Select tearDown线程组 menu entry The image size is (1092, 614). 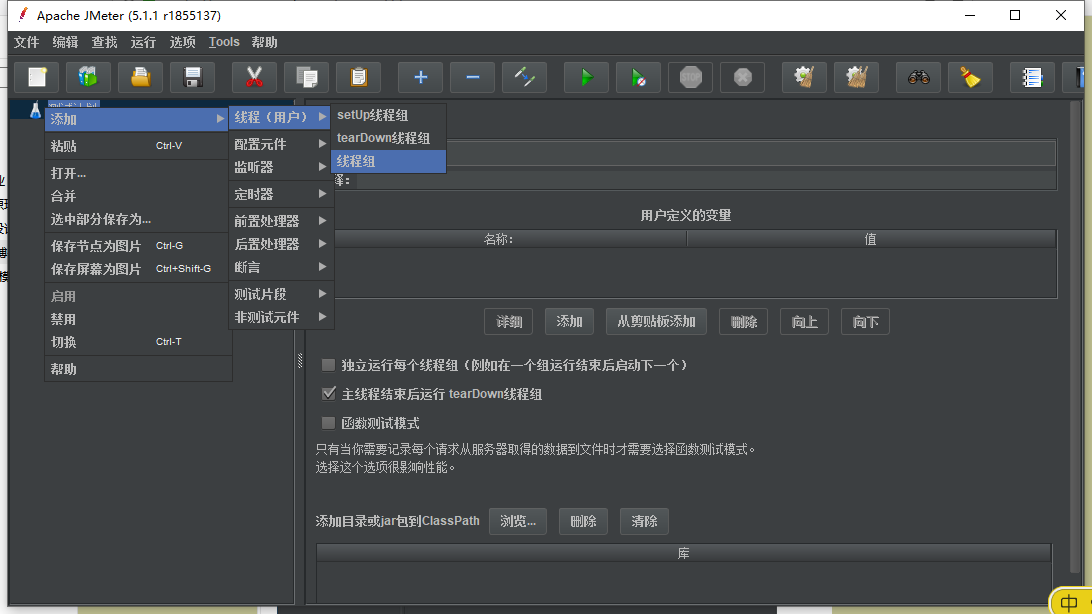click(388, 138)
